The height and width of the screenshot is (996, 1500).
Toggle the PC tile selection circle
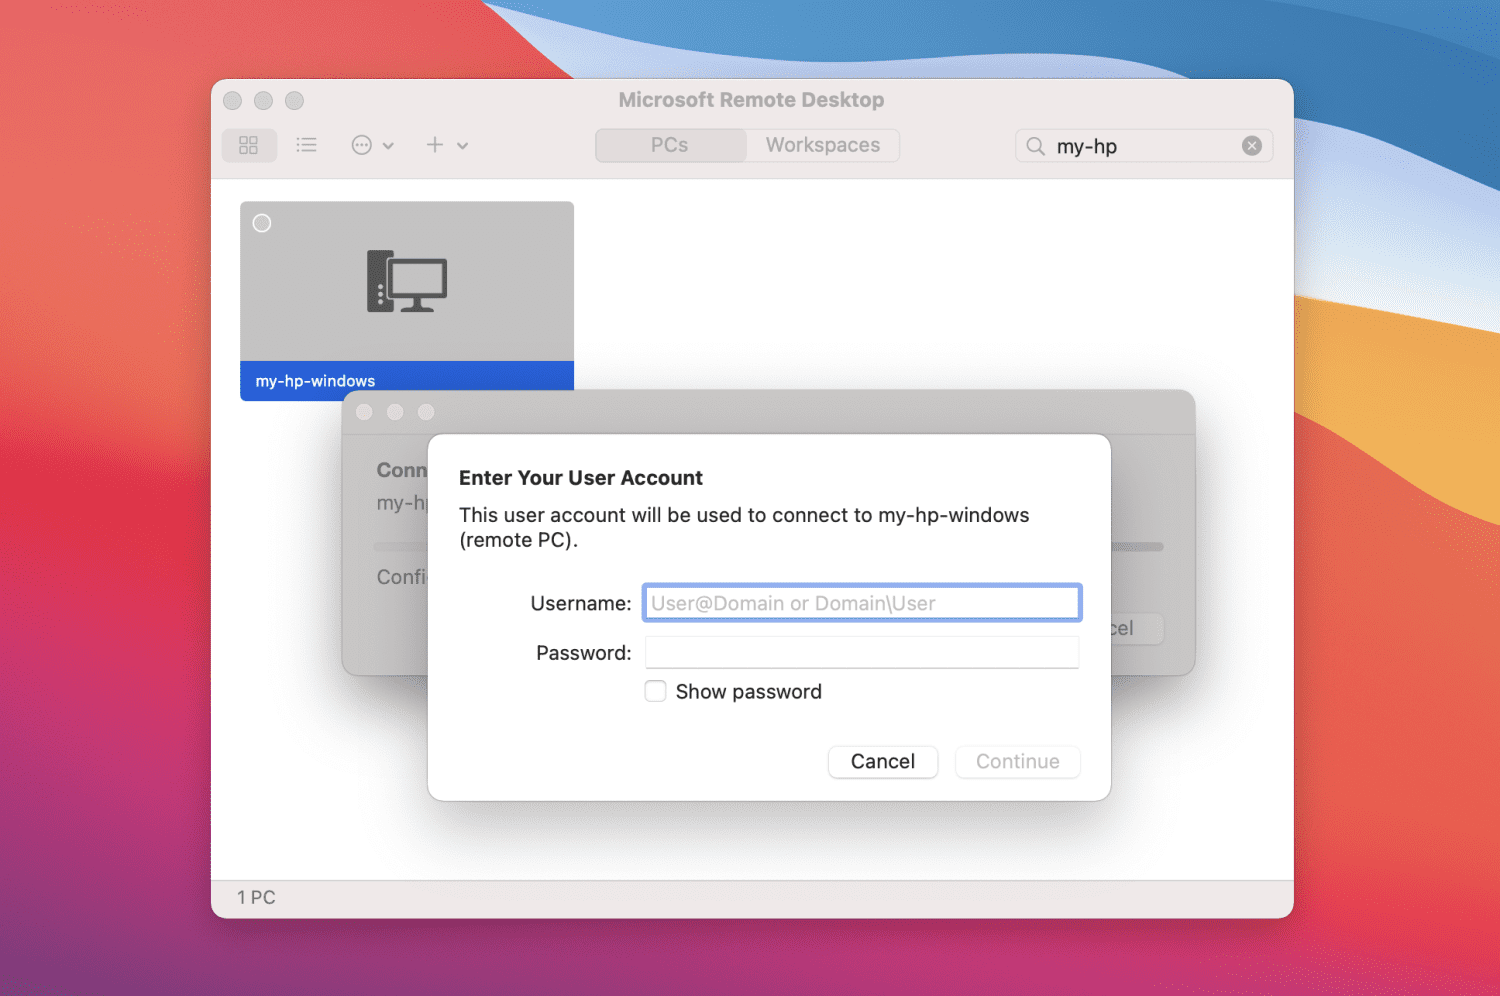pyautogui.click(x=262, y=223)
